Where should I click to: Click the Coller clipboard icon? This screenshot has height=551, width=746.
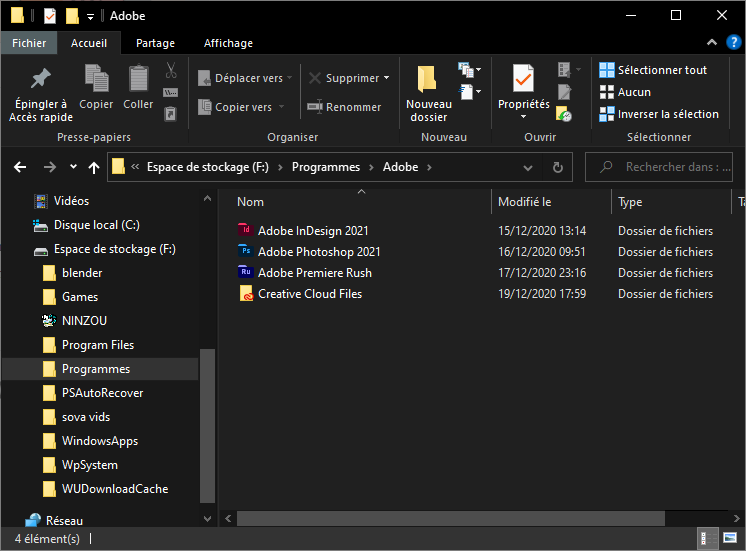pyautogui.click(x=138, y=78)
